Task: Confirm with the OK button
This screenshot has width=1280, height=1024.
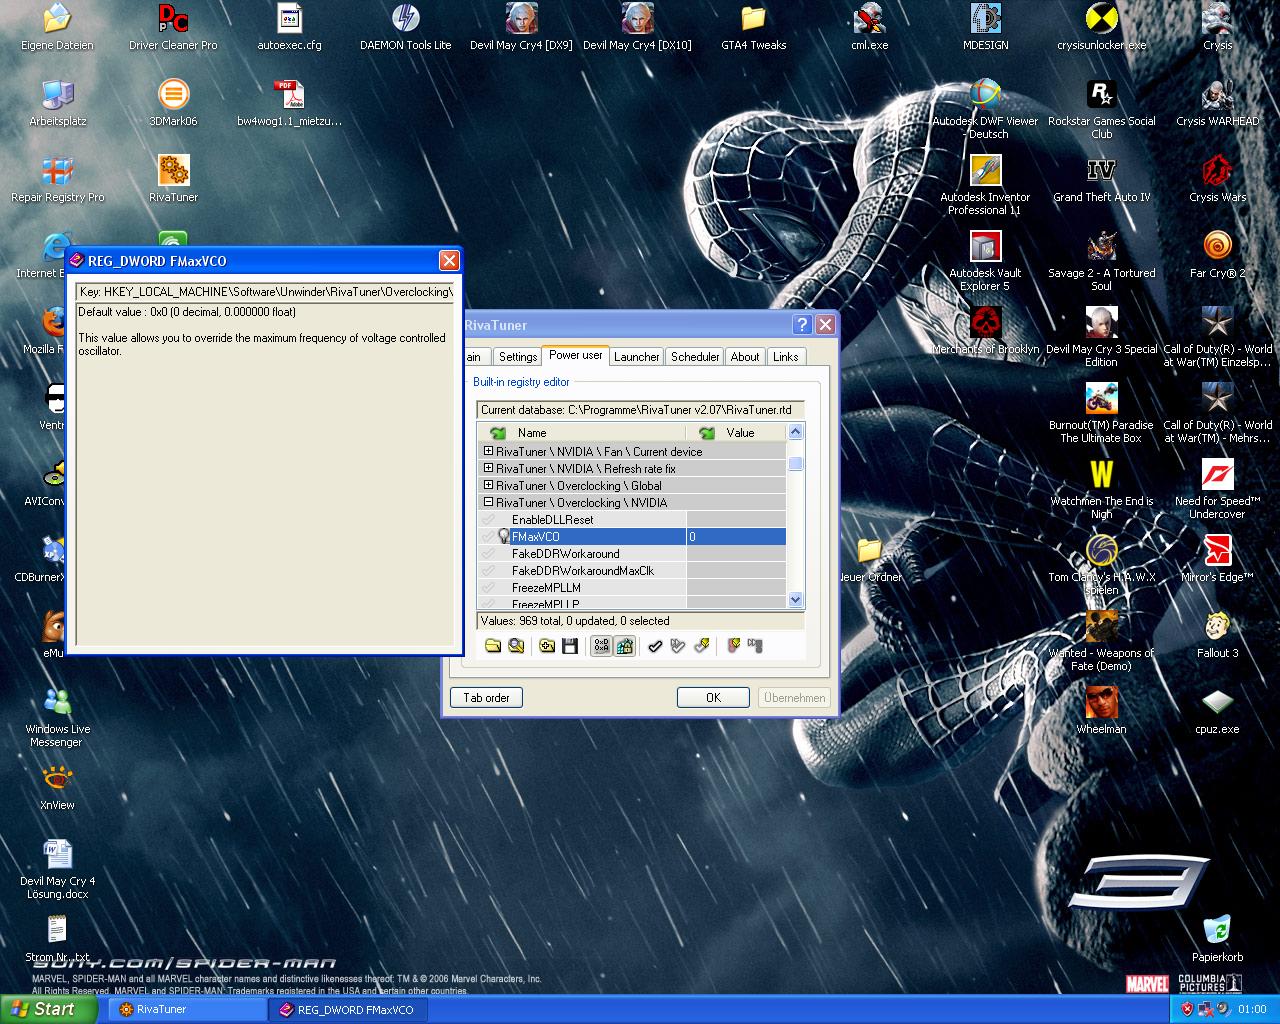Action: pos(713,698)
